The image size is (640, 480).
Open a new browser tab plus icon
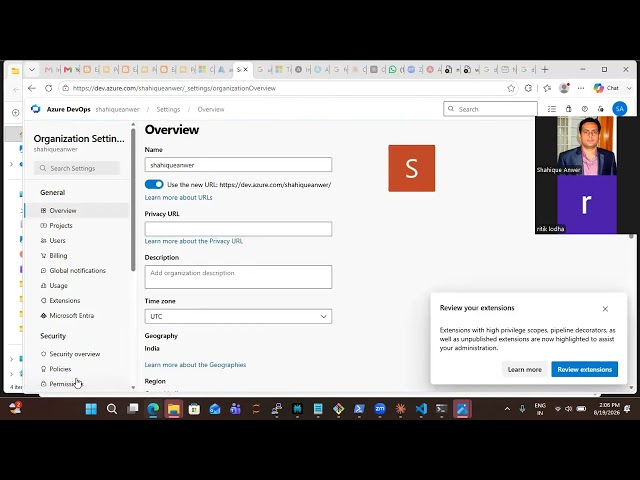tap(544, 69)
